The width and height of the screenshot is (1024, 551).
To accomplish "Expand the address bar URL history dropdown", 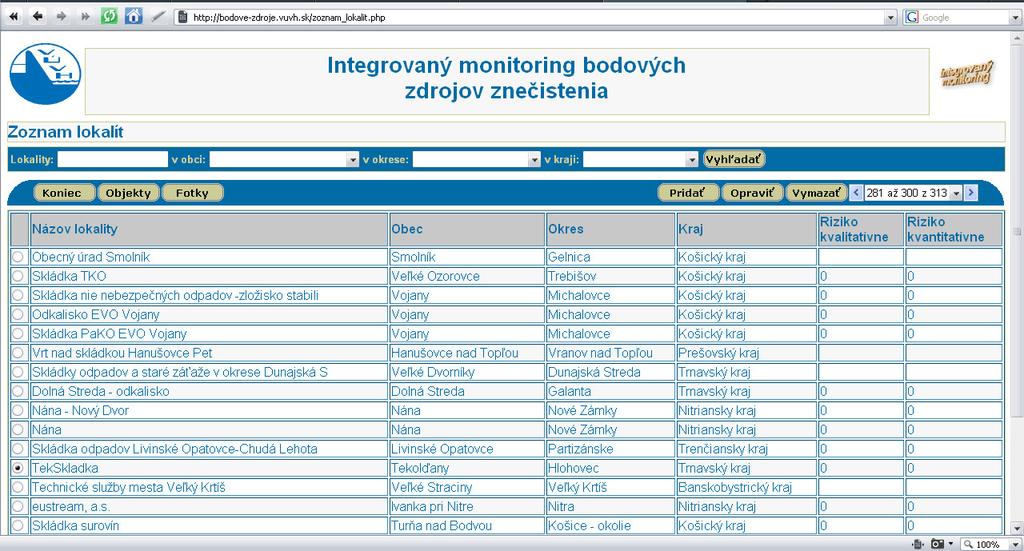I will point(890,18).
